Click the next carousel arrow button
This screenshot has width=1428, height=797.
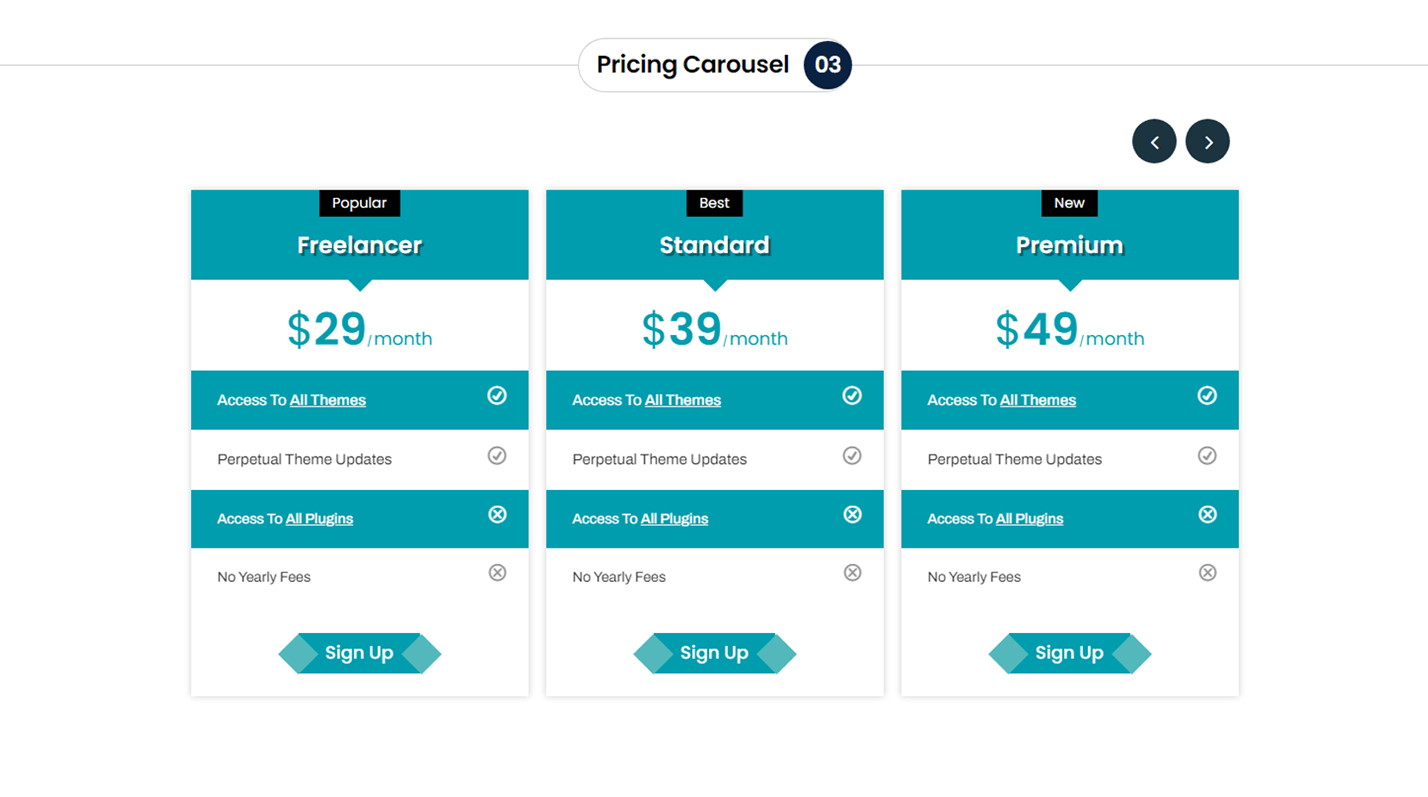point(1207,142)
